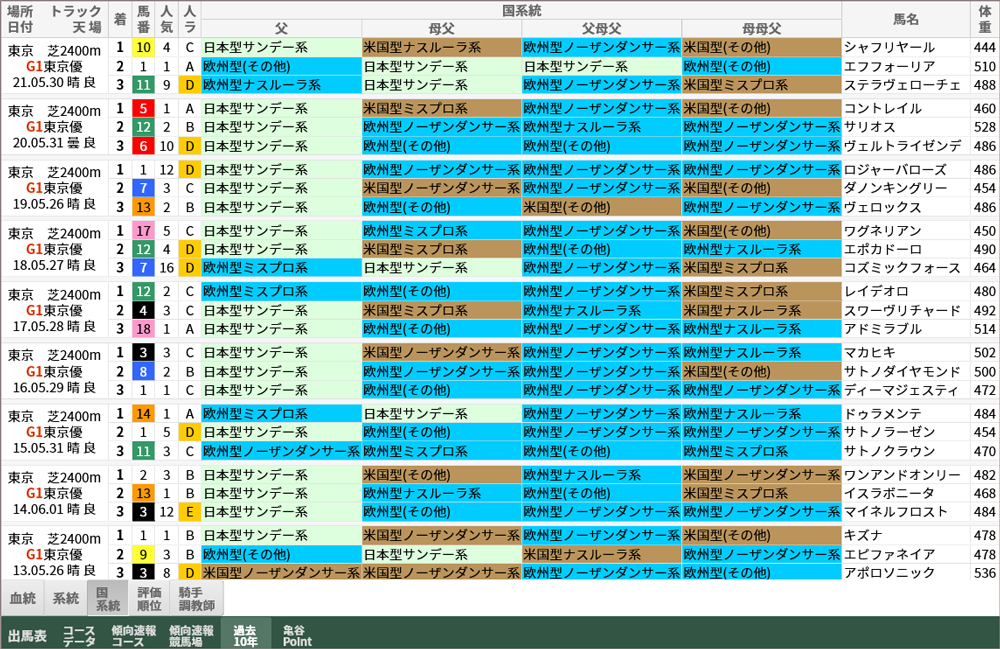Open コースデータ in the bottom bar
The width and height of the screenshot is (1000, 649).
79,635
